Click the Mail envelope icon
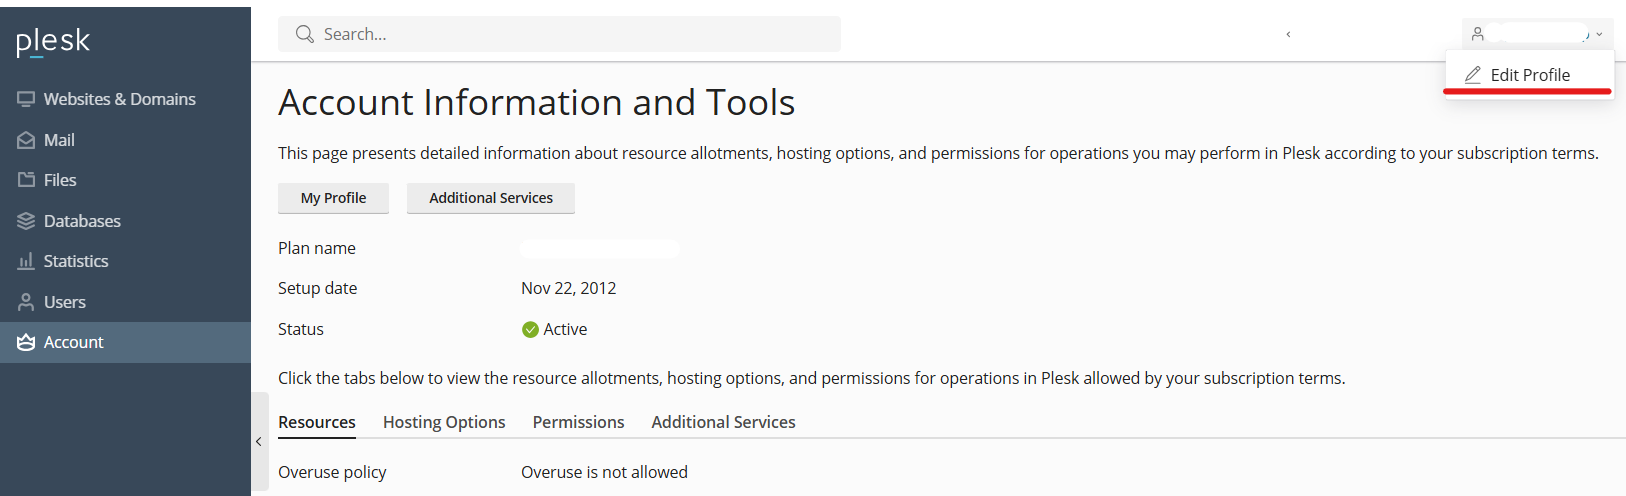The height and width of the screenshot is (496, 1626). pos(26,140)
